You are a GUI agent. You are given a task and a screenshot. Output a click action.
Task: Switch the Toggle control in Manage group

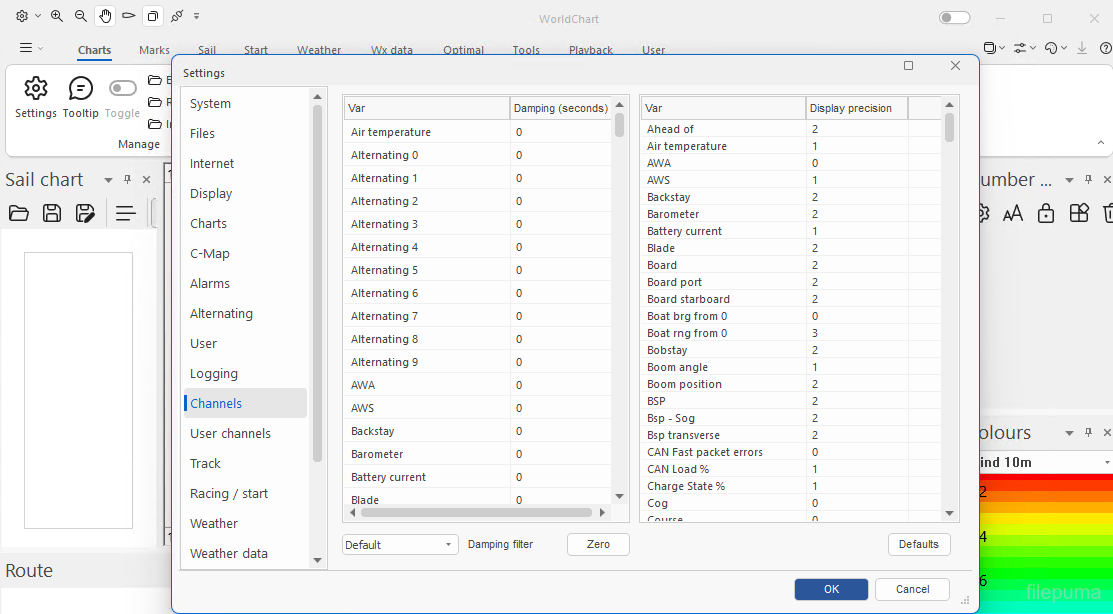pyautogui.click(x=123, y=89)
